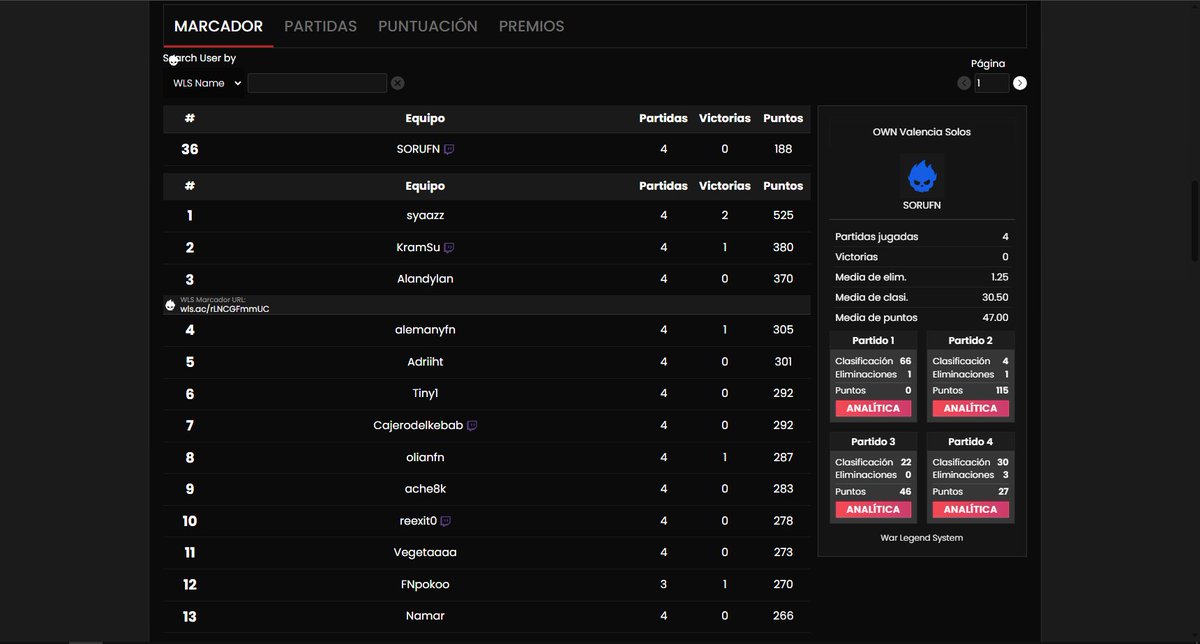Viewport: 1200px width, 644px height.
Task: Click the Media de elim. 1.25 row
Action: (x=922, y=277)
